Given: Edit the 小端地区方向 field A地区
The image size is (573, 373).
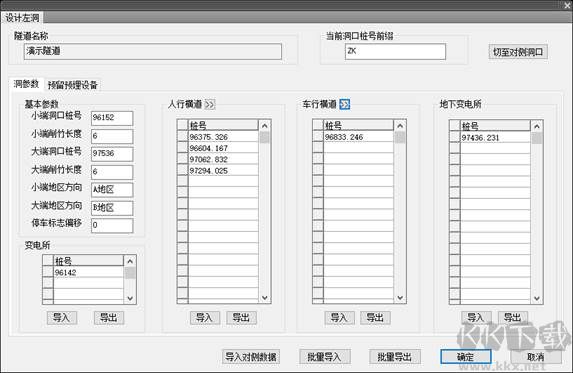Looking at the screenshot, I should 112,190.
